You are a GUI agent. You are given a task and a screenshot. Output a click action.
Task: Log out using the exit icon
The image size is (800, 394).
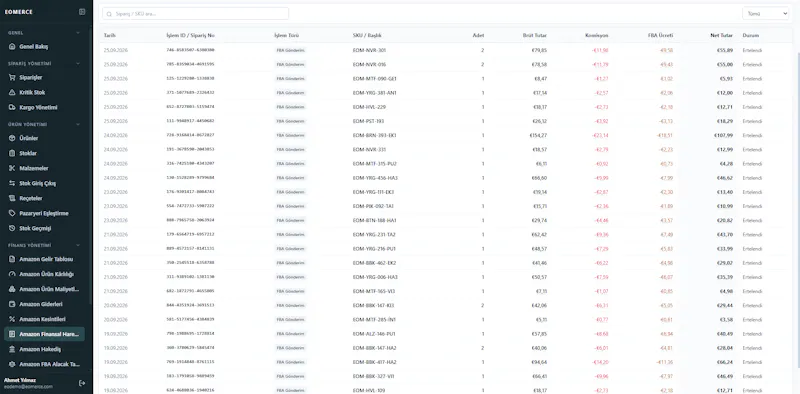point(82,383)
